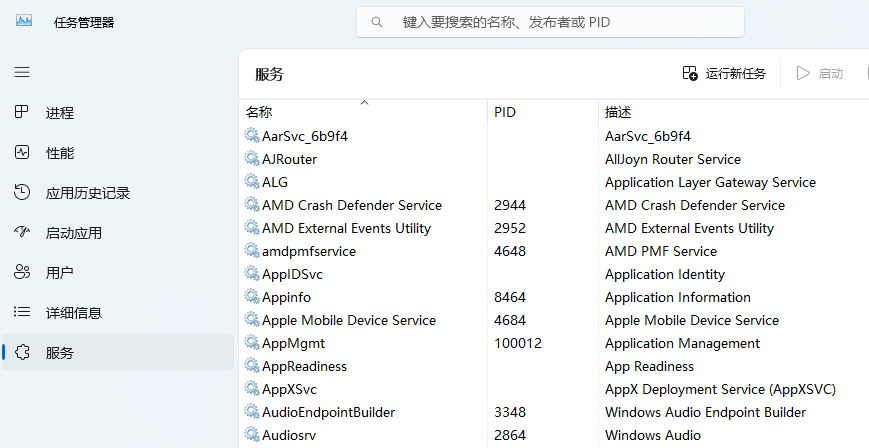The width and height of the screenshot is (869, 448).
Task: Click the Services (服务) puzzle icon
Action: (x=22, y=352)
